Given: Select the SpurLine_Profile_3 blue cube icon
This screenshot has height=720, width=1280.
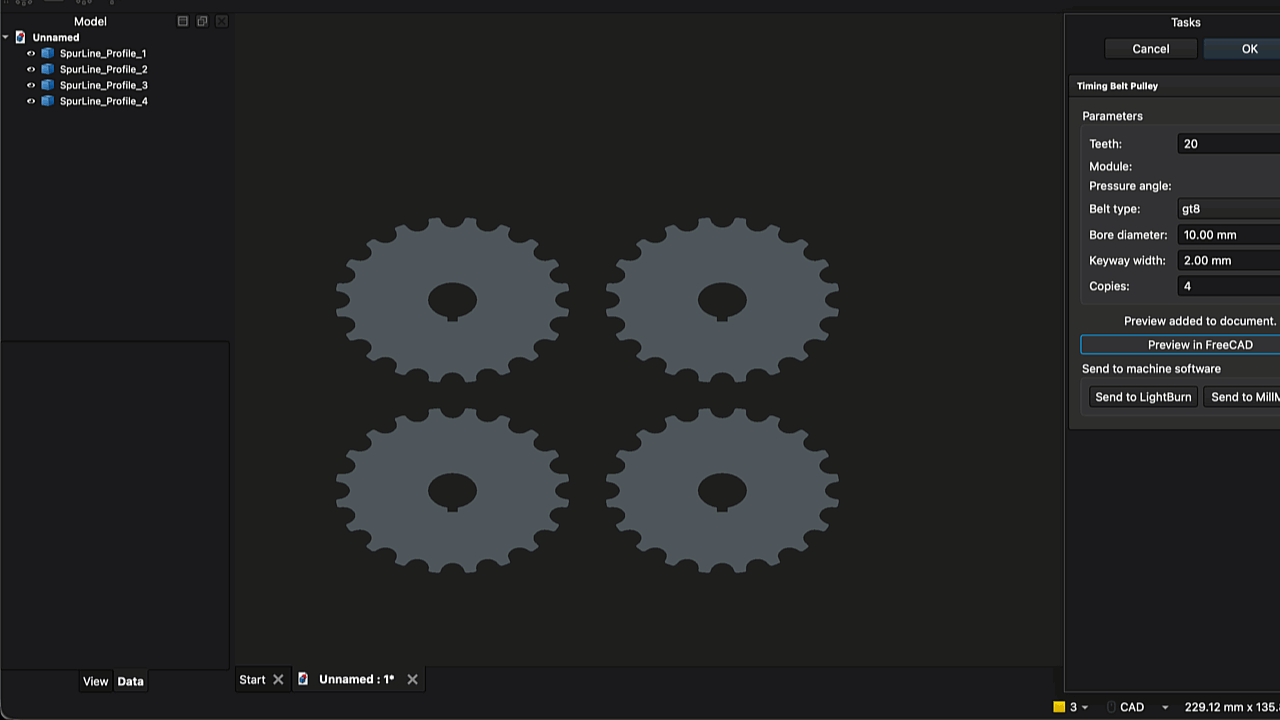Looking at the screenshot, I should pyautogui.click(x=47, y=85).
